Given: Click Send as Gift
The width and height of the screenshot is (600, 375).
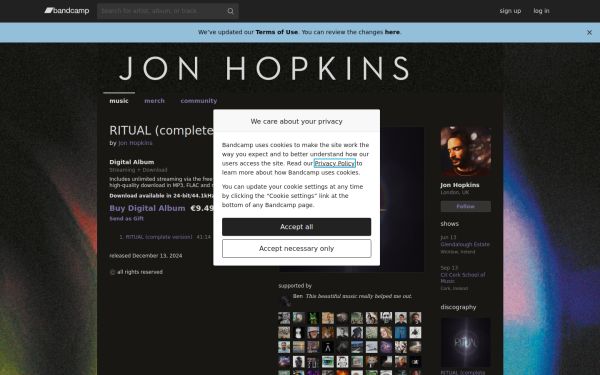Looking at the screenshot, I should click(x=126, y=218).
